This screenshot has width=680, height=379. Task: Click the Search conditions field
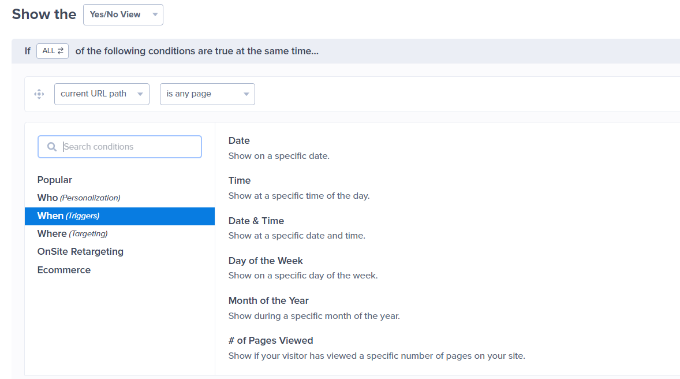tap(120, 147)
